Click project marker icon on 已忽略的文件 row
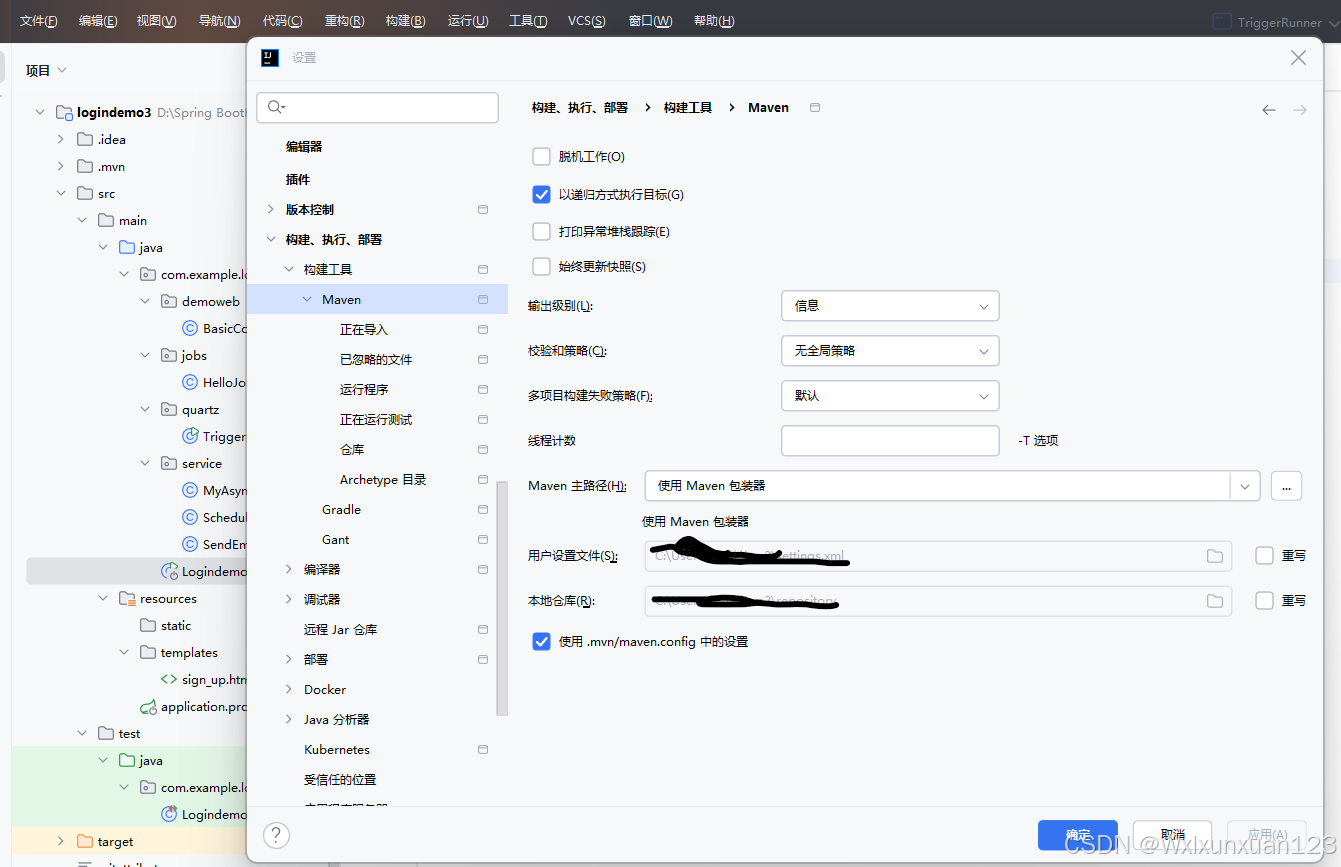Screen dimensions: 1341x867 coord(483,360)
